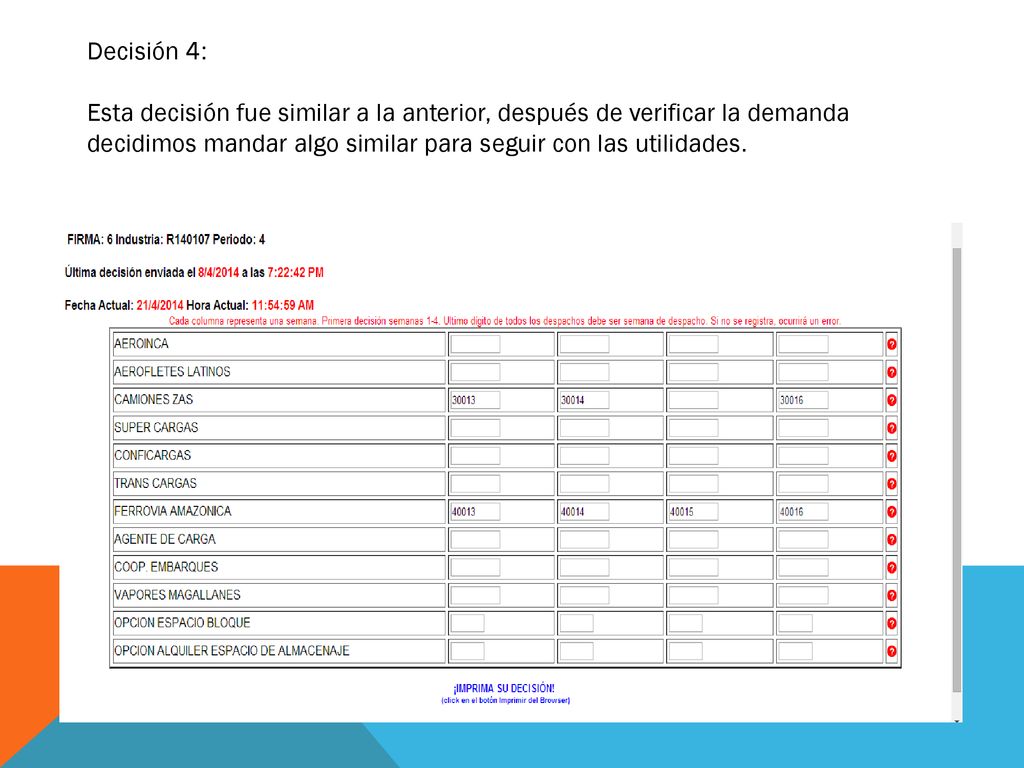Click the current date 21/4/2014
Screen dimensions: 1024x768
pyautogui.click(x=160, y=305)
